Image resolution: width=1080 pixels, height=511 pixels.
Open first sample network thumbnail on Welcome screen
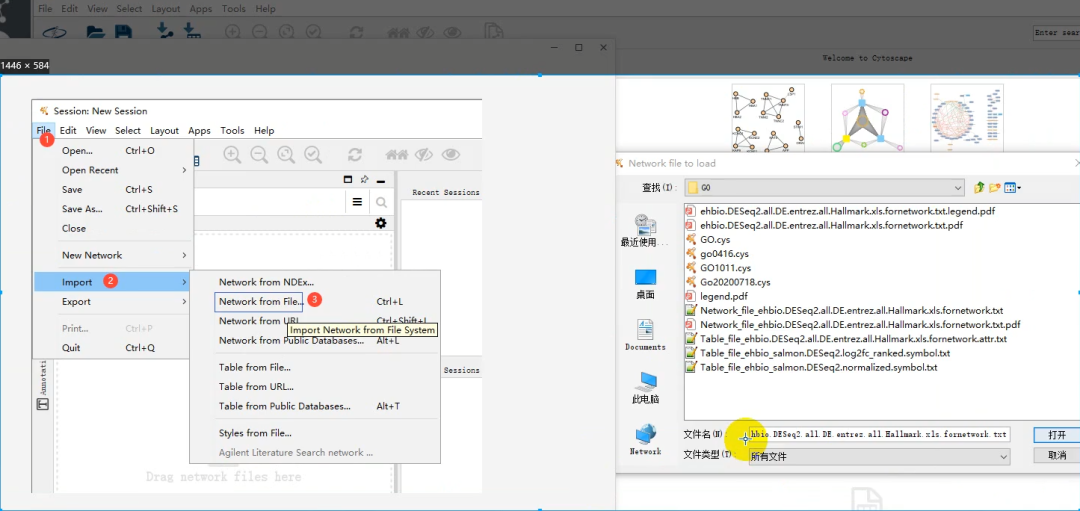point(768,119)
